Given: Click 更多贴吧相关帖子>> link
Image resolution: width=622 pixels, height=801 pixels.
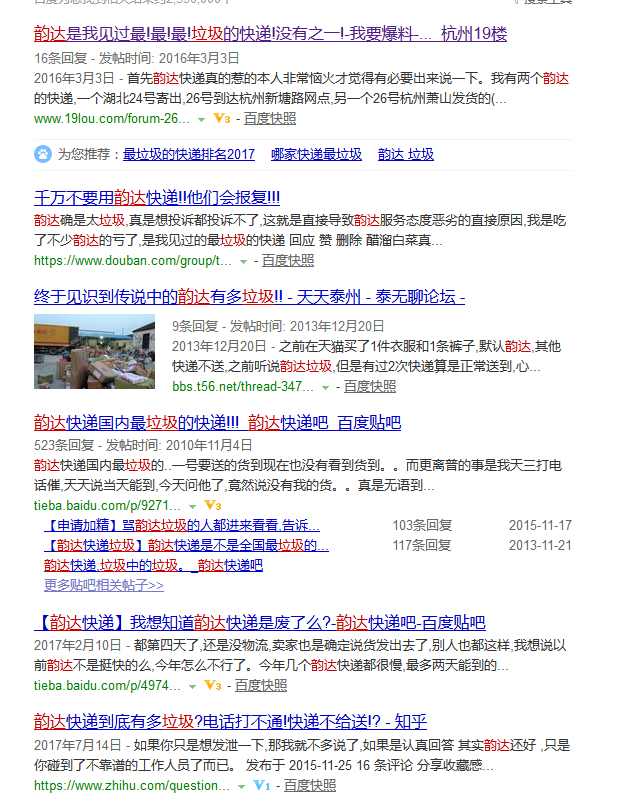Looking at the screenshot, I should [104, 585].
